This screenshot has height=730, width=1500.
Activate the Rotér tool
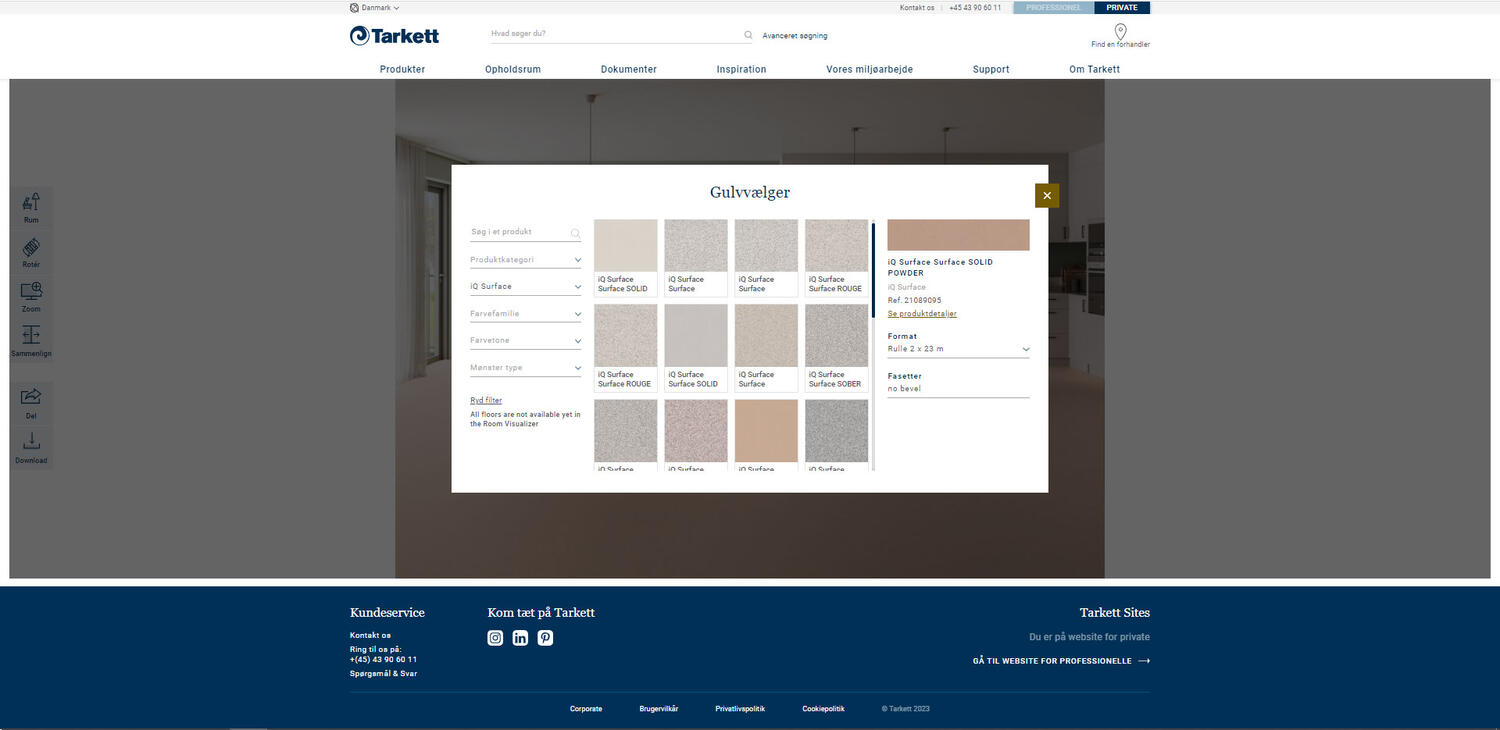point(31,250)
